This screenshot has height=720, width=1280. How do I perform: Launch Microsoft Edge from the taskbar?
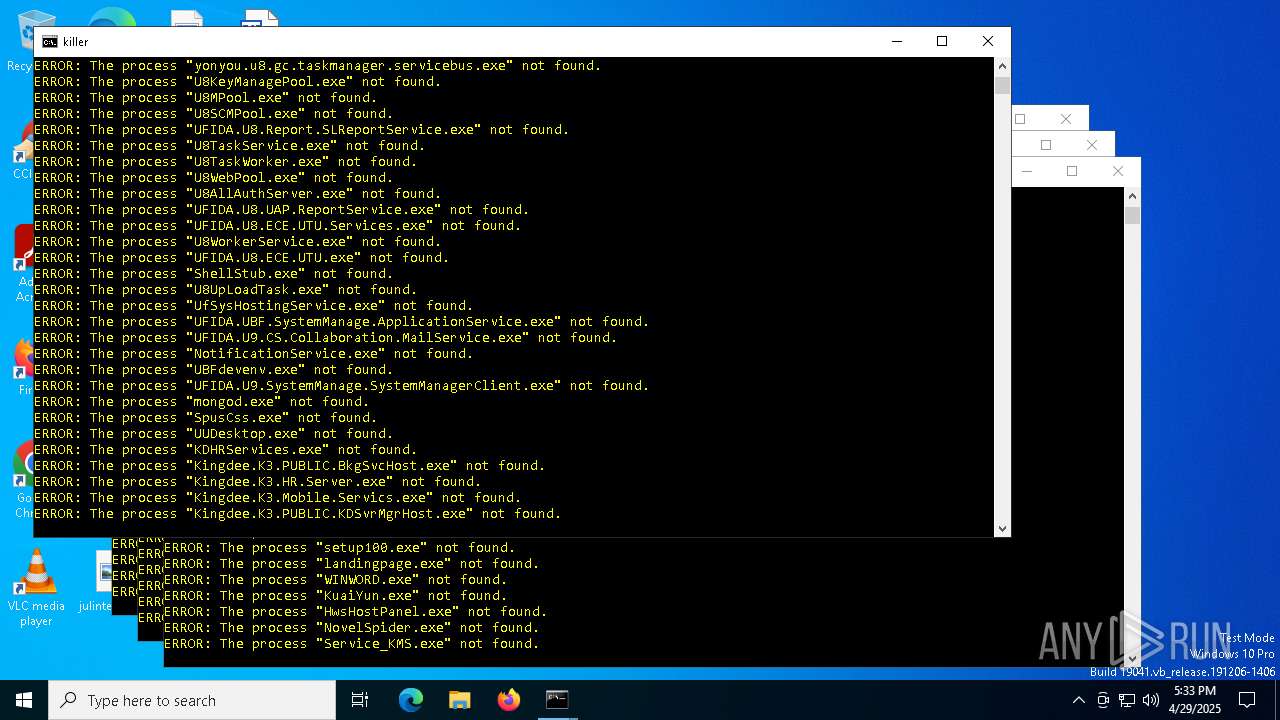pyautogui.click(x=411, y=700)
